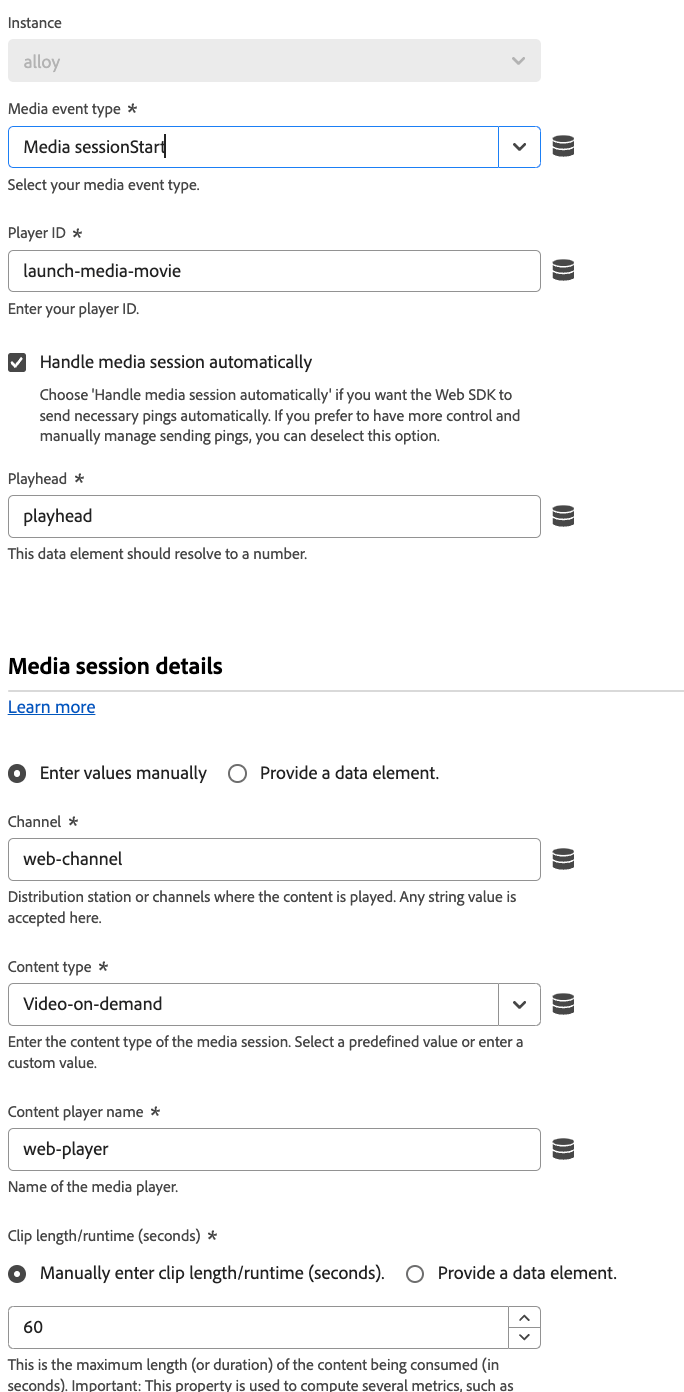
Task: Open the disabled Instance alloy dropdown
Action: tap(274, 61)
